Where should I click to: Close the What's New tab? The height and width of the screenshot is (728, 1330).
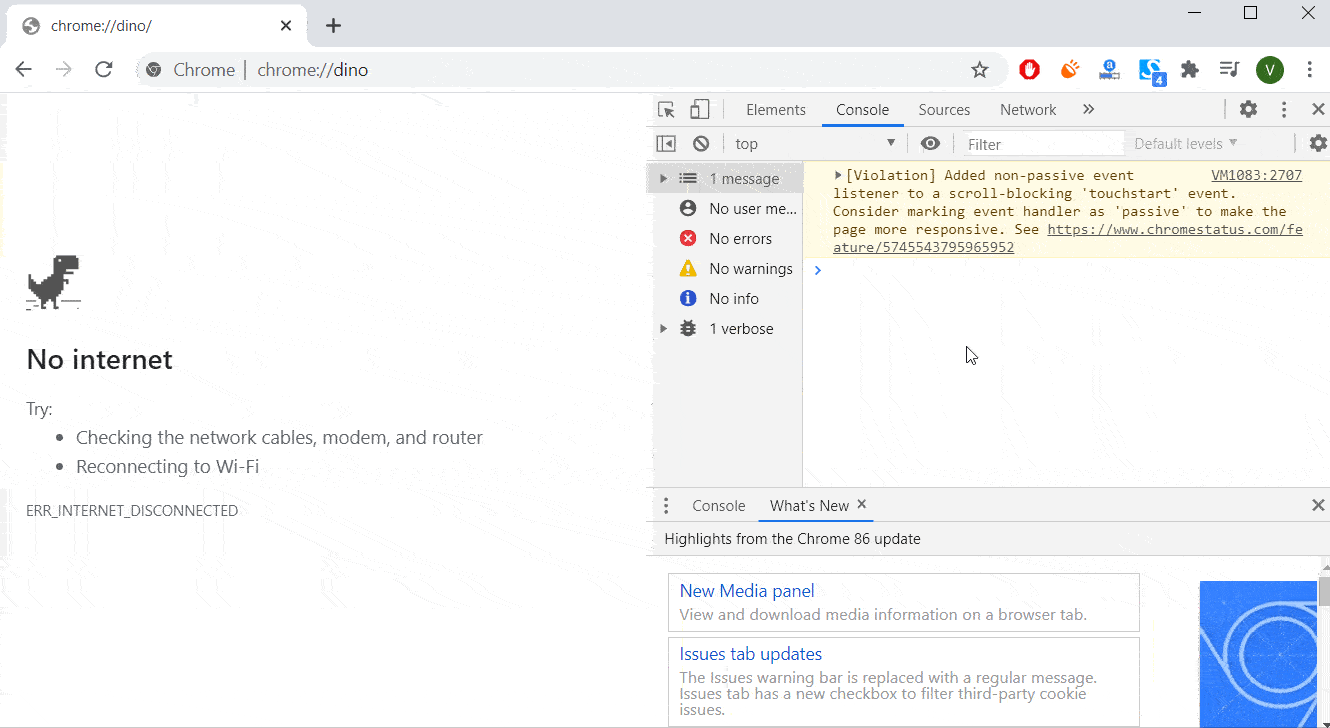862,505
